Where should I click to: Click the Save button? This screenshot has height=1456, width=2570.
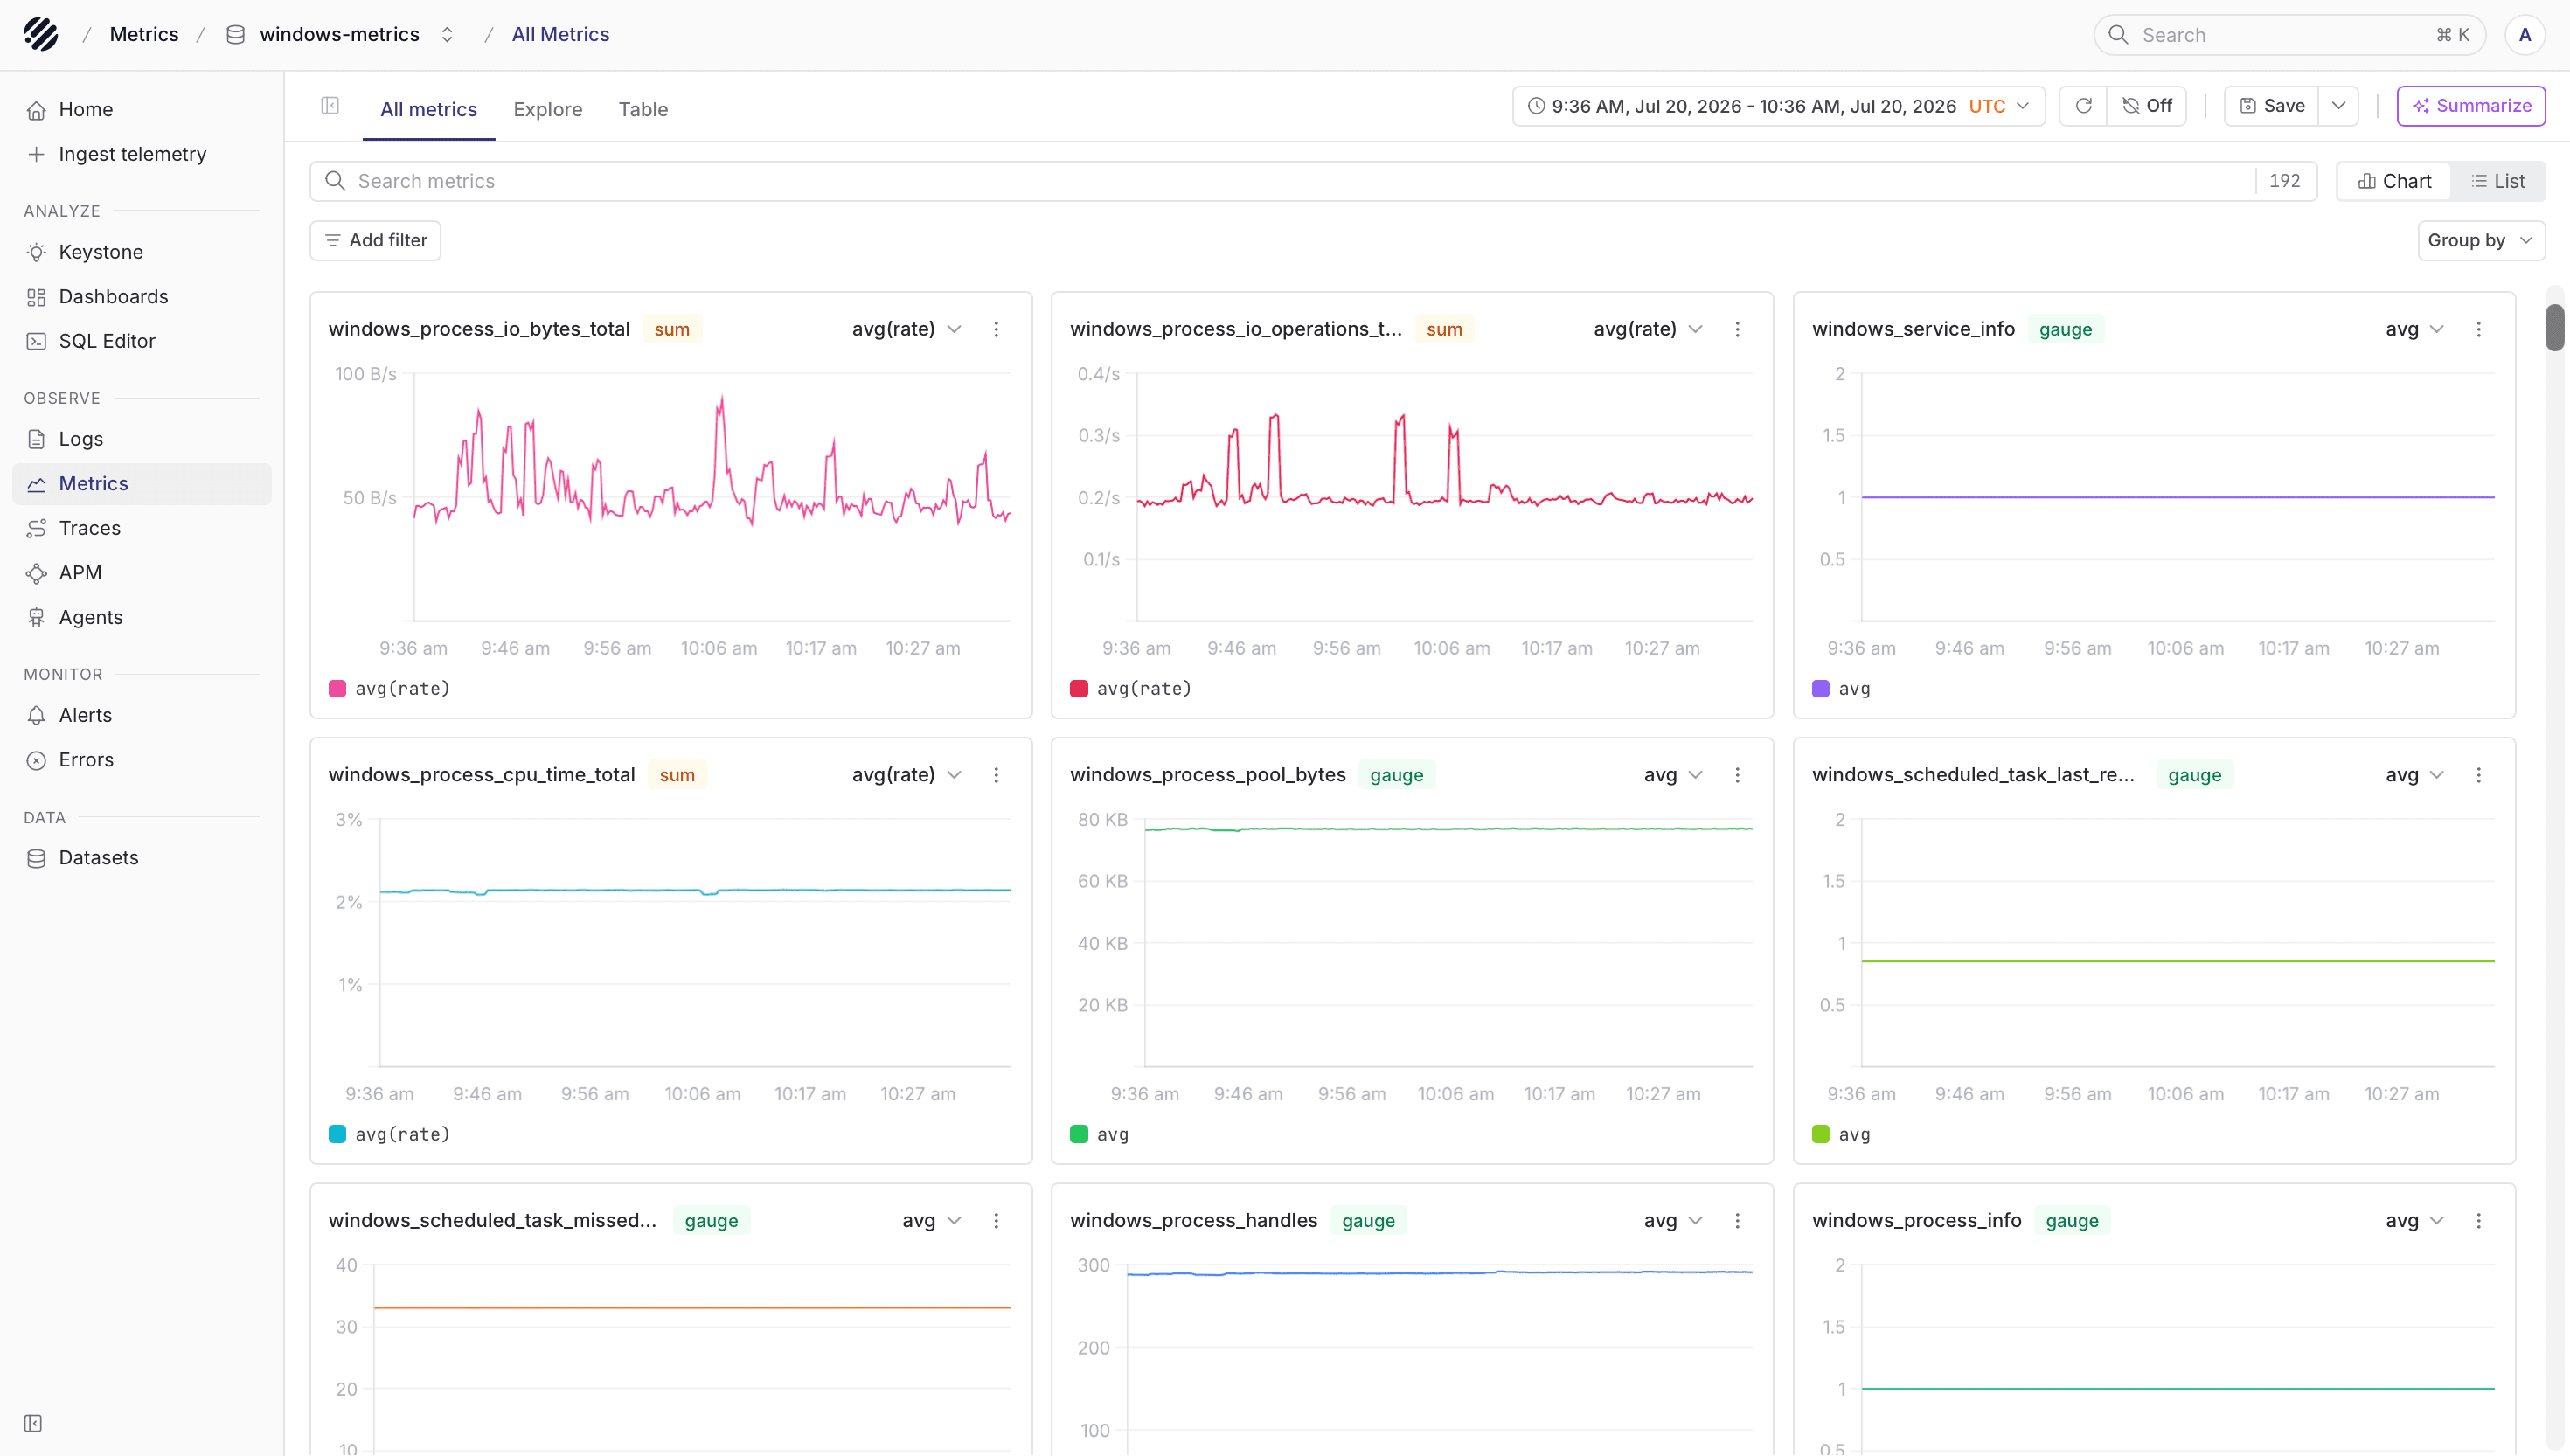[x=2272, y=106]
